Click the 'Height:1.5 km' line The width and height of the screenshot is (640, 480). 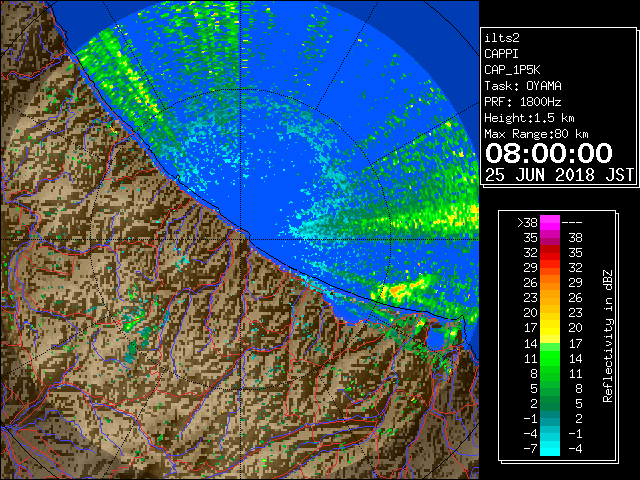529,118
